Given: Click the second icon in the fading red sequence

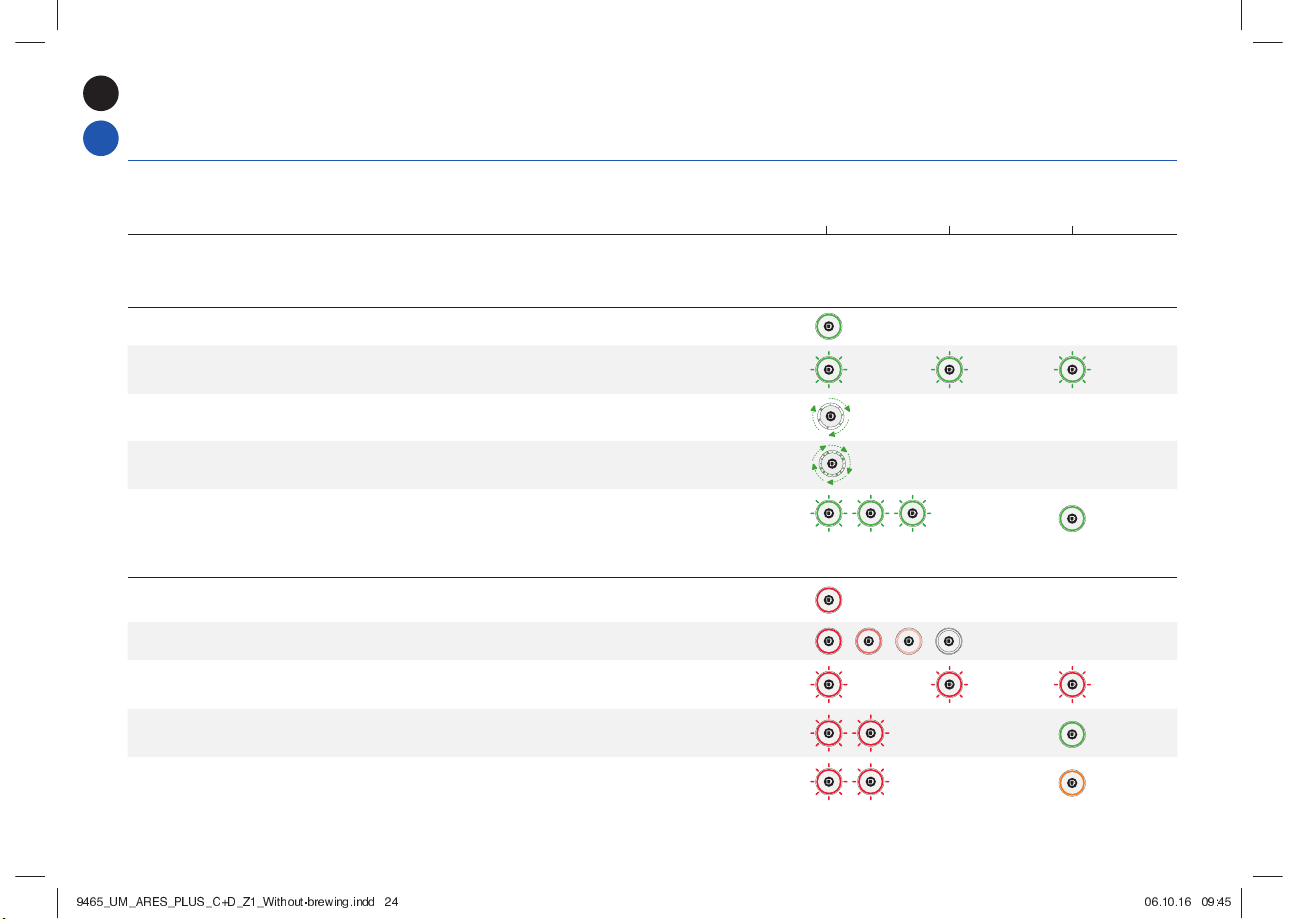Looking at the screenshot, I should [x=868, y=641].
